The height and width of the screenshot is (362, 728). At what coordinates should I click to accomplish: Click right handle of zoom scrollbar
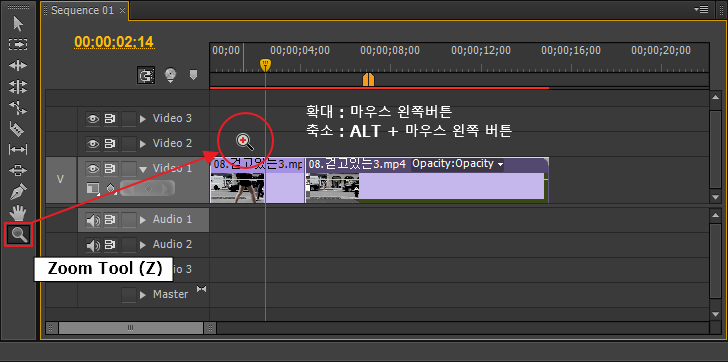pos(210,328)
